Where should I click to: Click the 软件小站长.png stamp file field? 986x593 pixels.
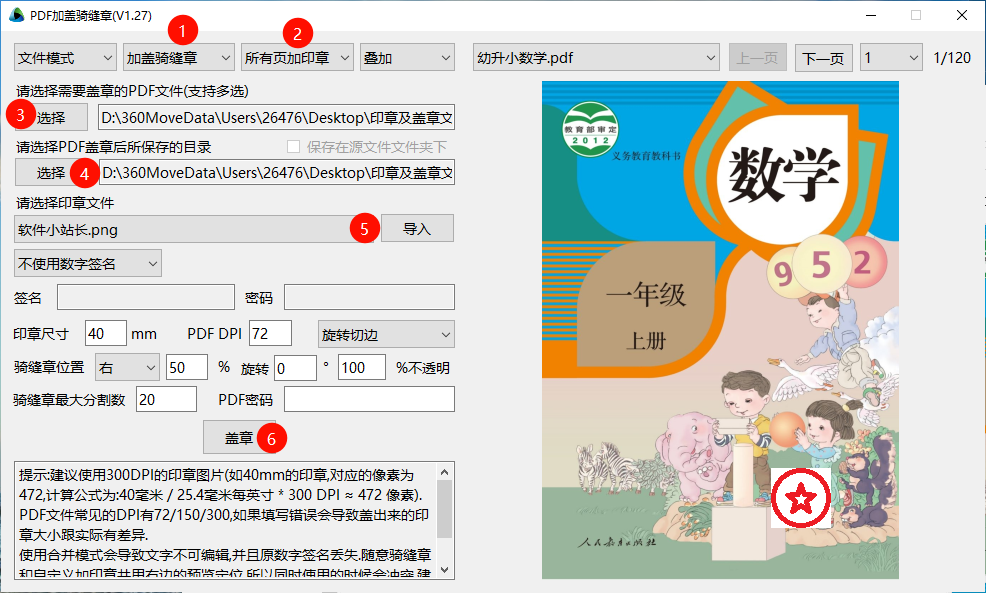[194, 230]
